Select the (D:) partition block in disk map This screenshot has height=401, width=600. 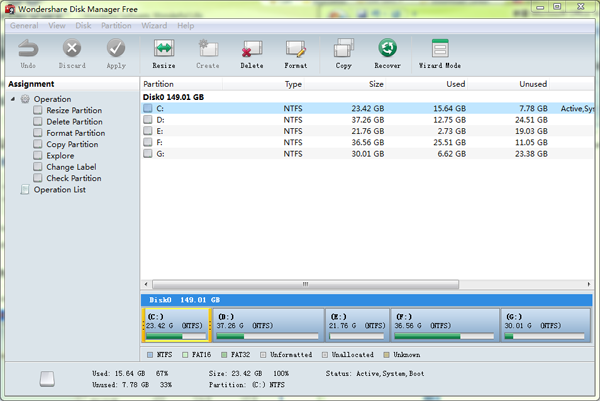pos(267,325)
